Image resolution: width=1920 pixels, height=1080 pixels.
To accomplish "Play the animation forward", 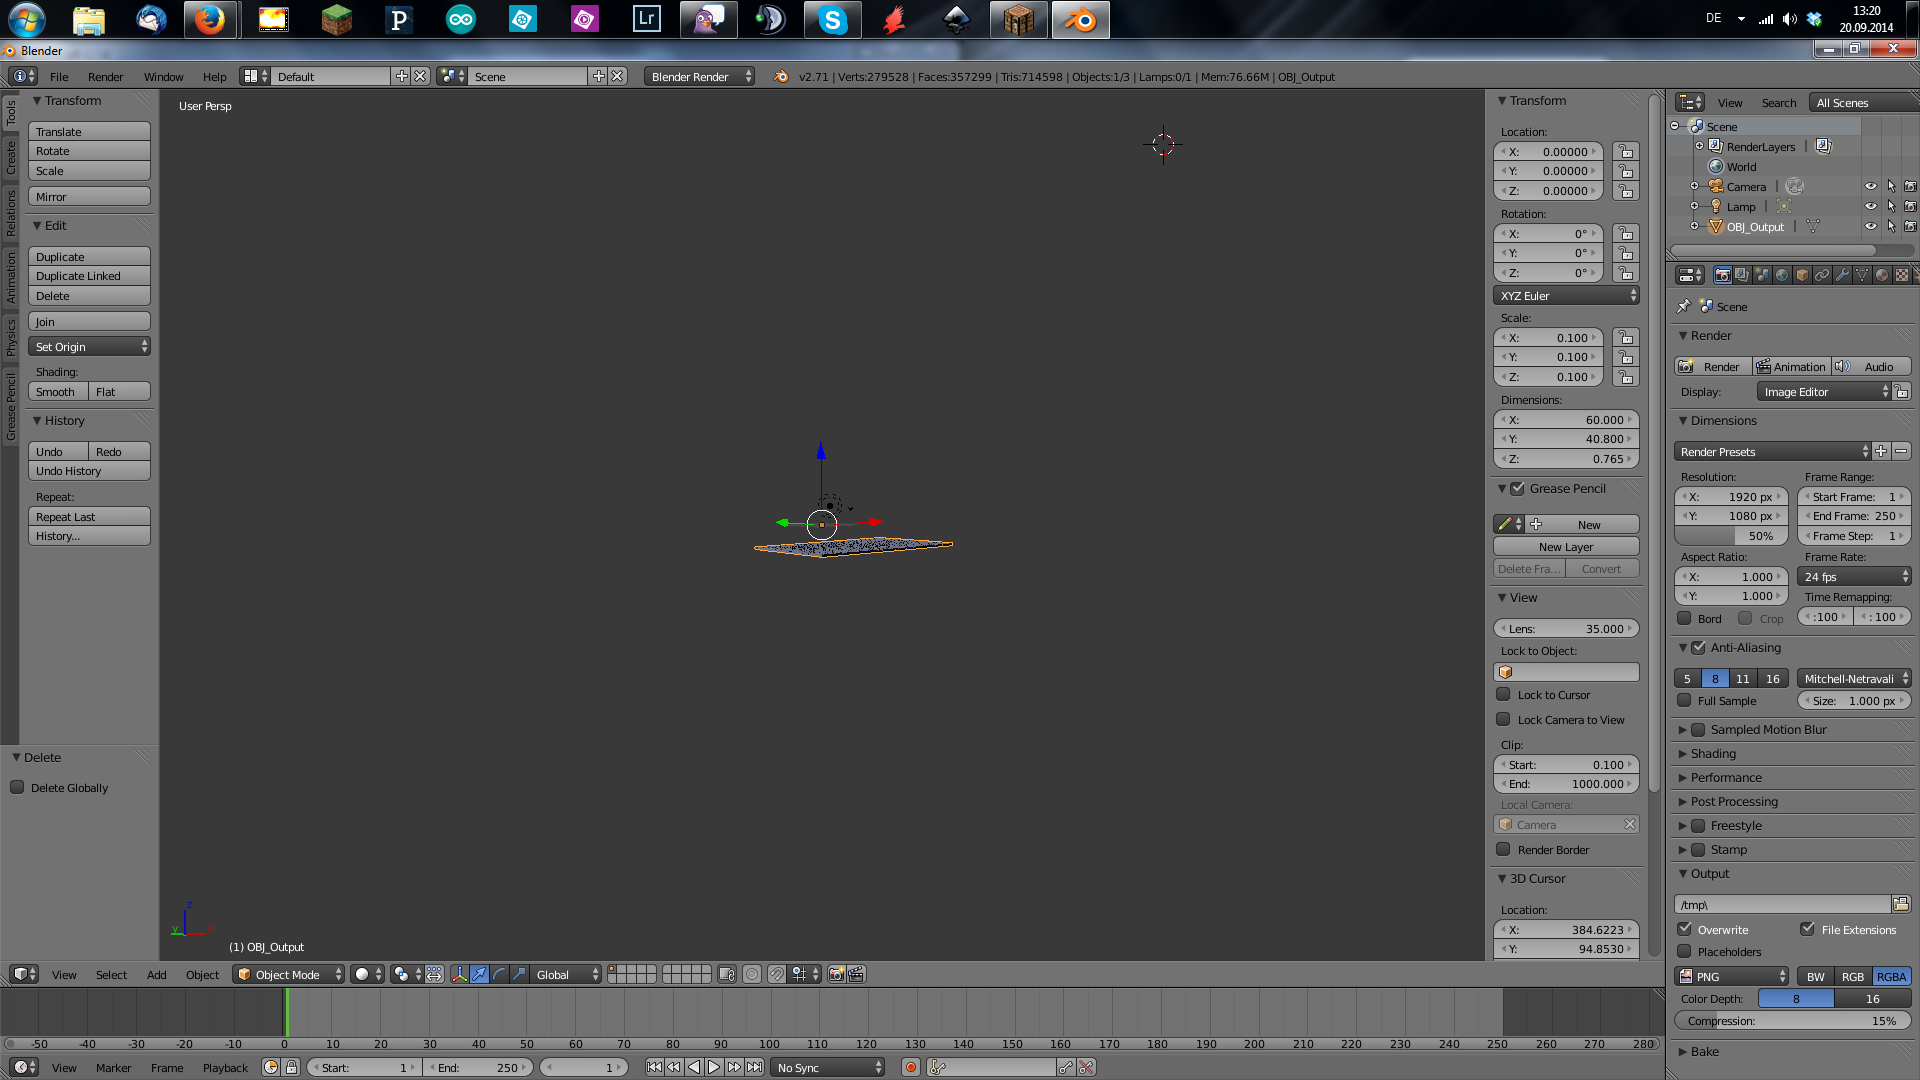I will point(714,1067).
